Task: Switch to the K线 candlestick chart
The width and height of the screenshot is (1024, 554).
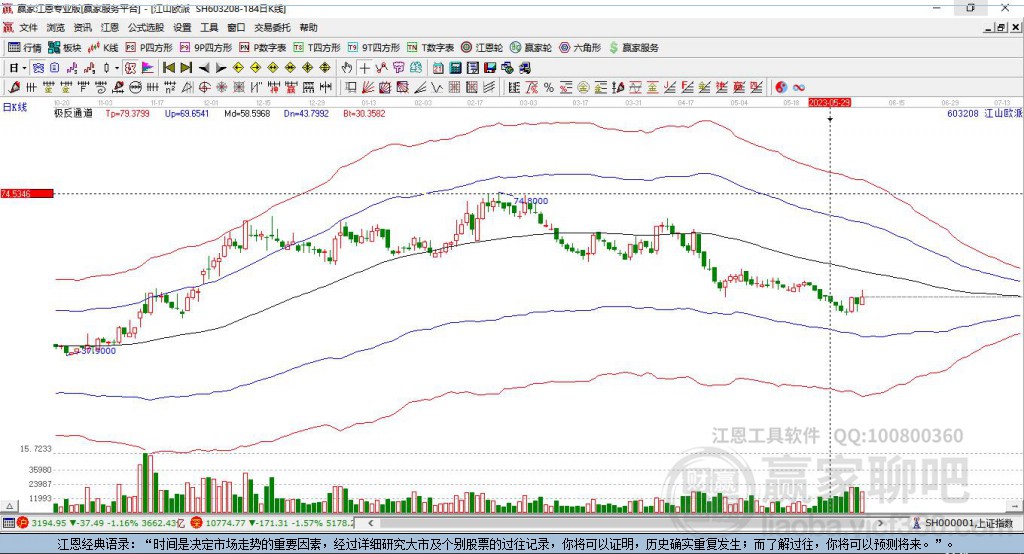Action: click(x=103, y=48)
